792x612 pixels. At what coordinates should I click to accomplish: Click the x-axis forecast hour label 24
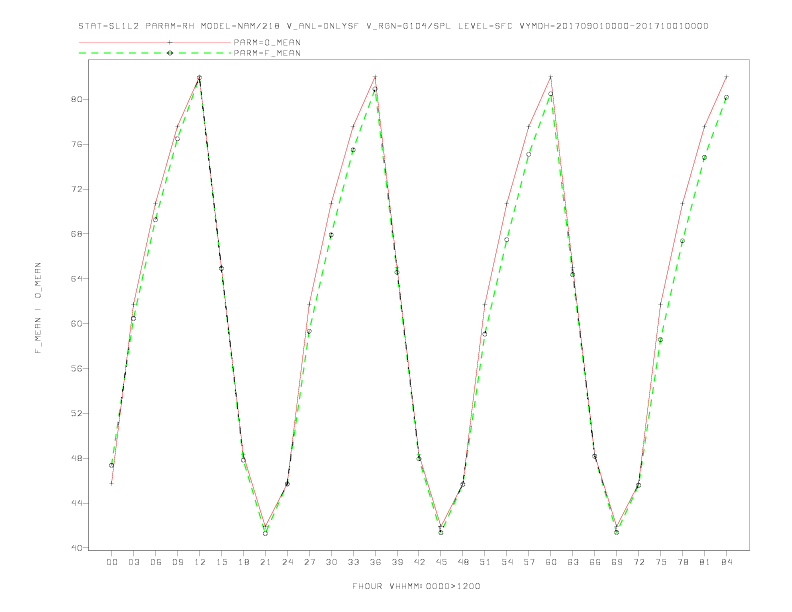click(287, 562)
